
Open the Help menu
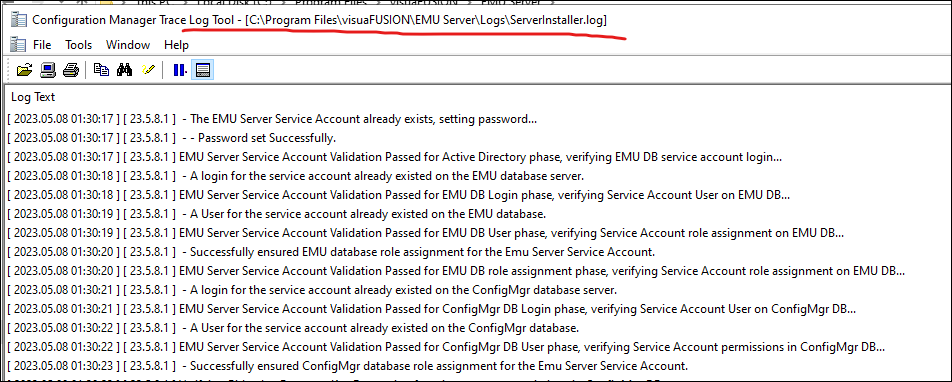coord(176,45)
